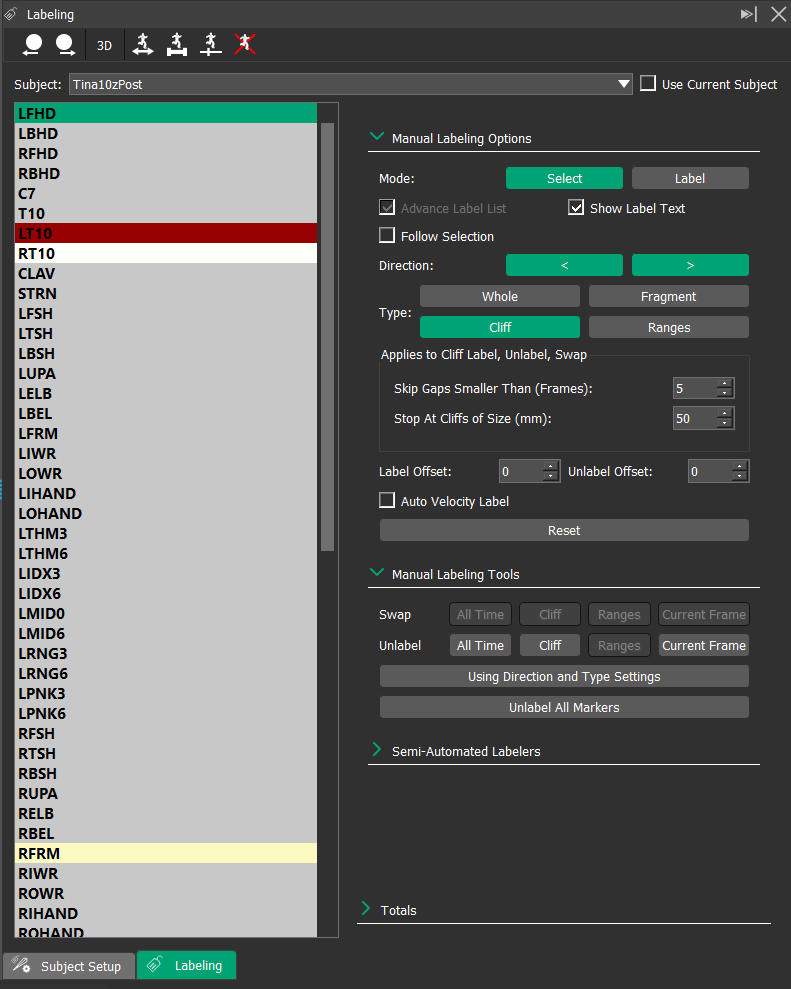Enable the Auto Velocity Label checkbox
Screen dimensions: 791x989
388,501
